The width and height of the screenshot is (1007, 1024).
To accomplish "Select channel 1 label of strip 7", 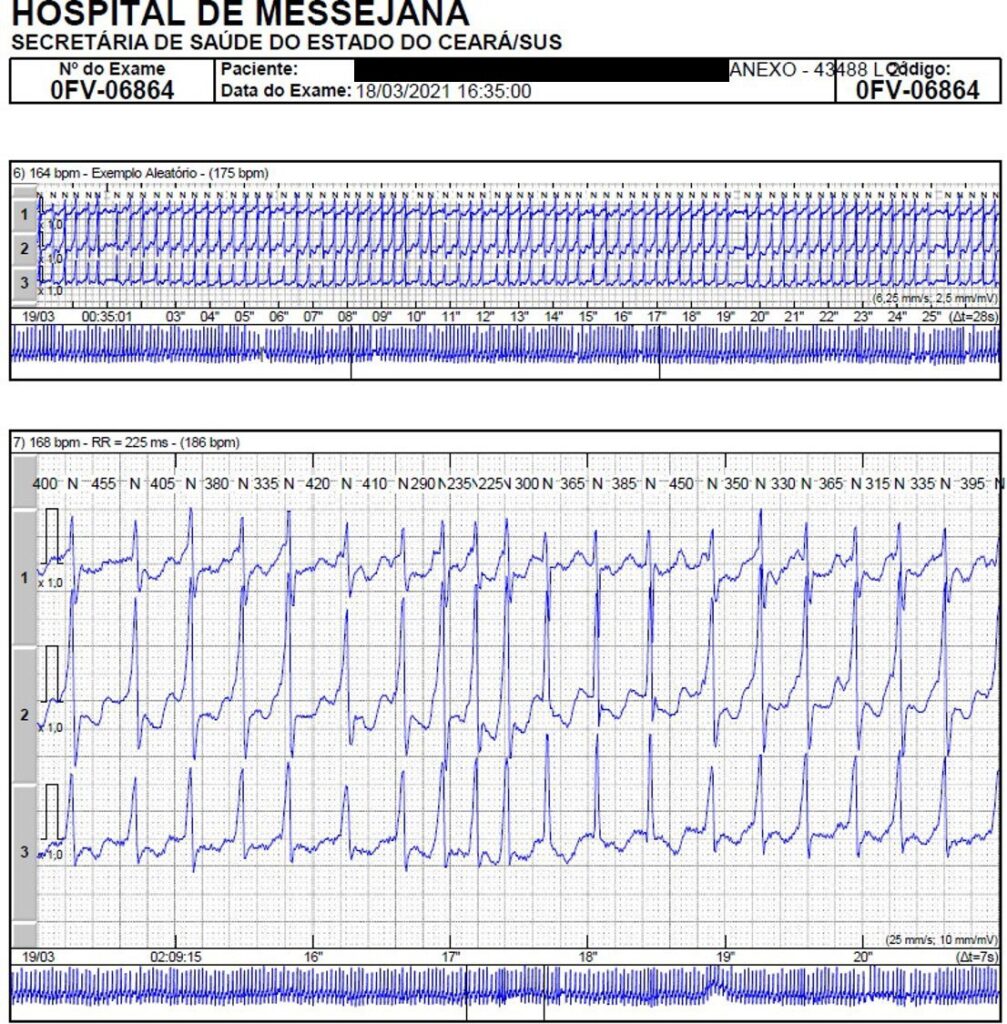I will click(x=24, y=578).
